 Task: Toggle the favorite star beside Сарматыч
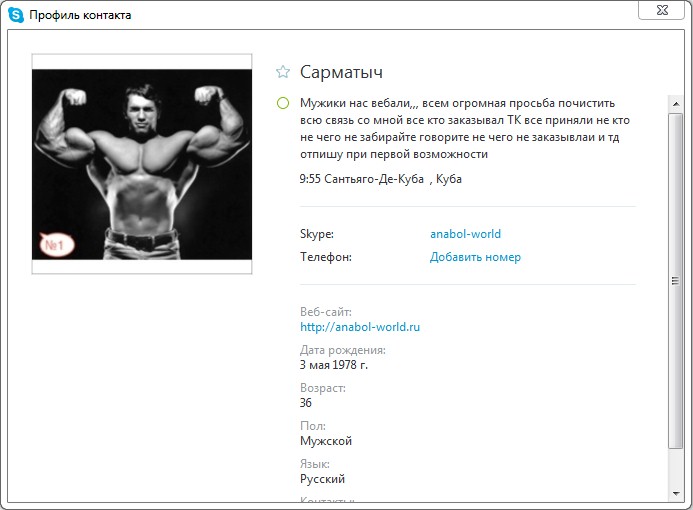coord(283,72)
